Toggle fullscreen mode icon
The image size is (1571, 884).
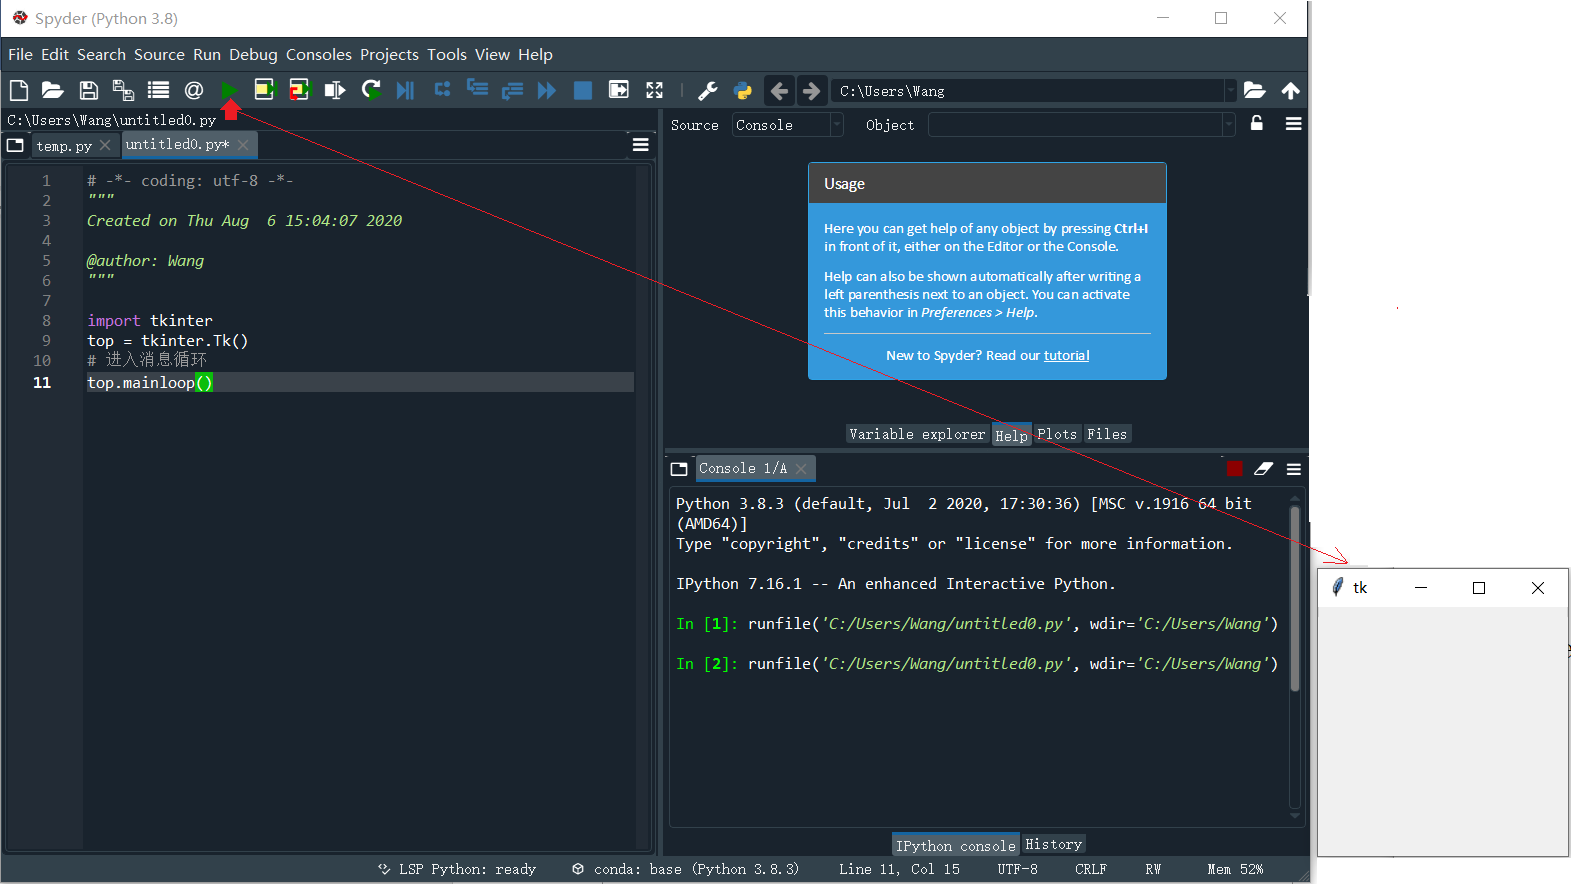tap(654, 90)
